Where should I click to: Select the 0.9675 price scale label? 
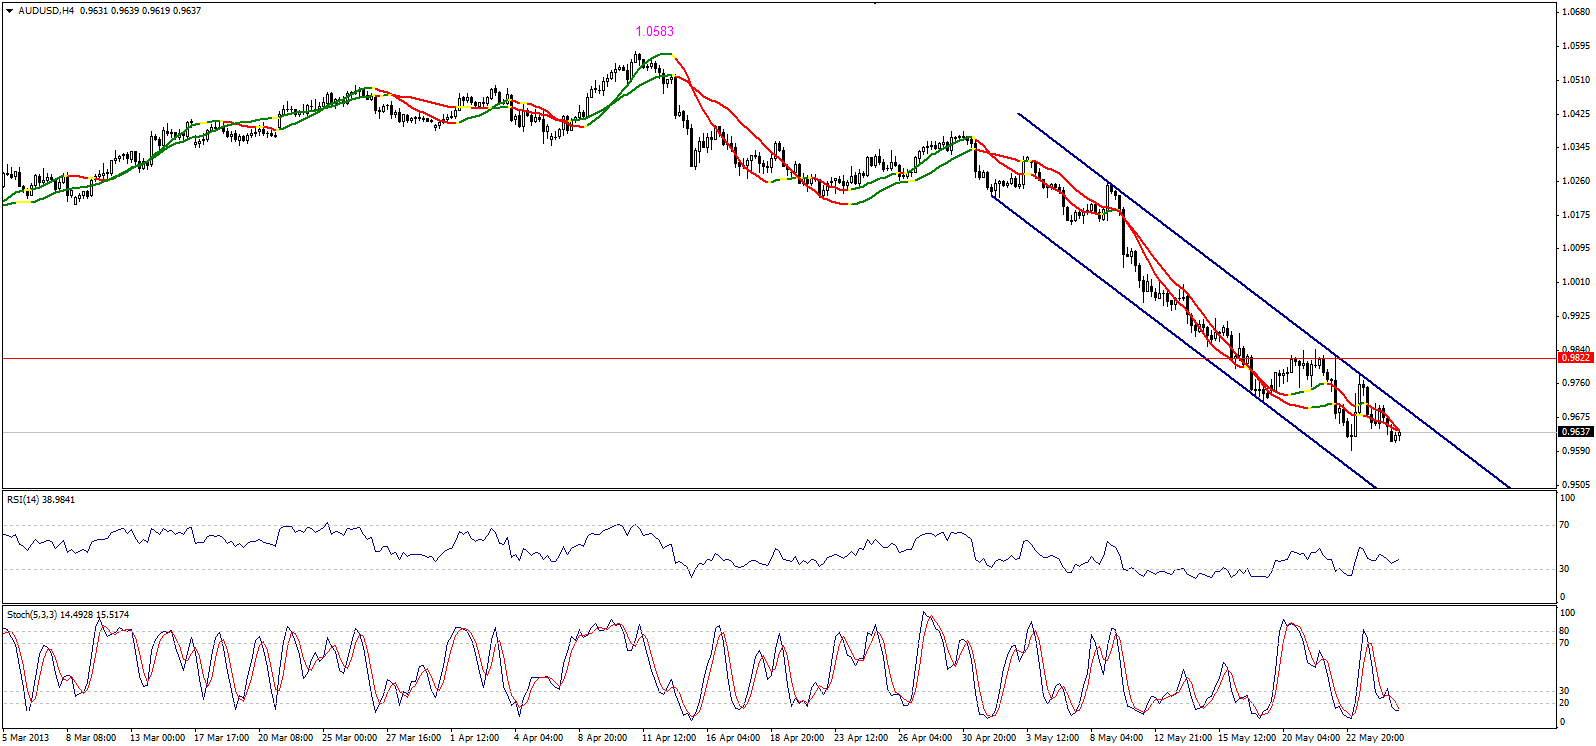(x=1576, y=417)
